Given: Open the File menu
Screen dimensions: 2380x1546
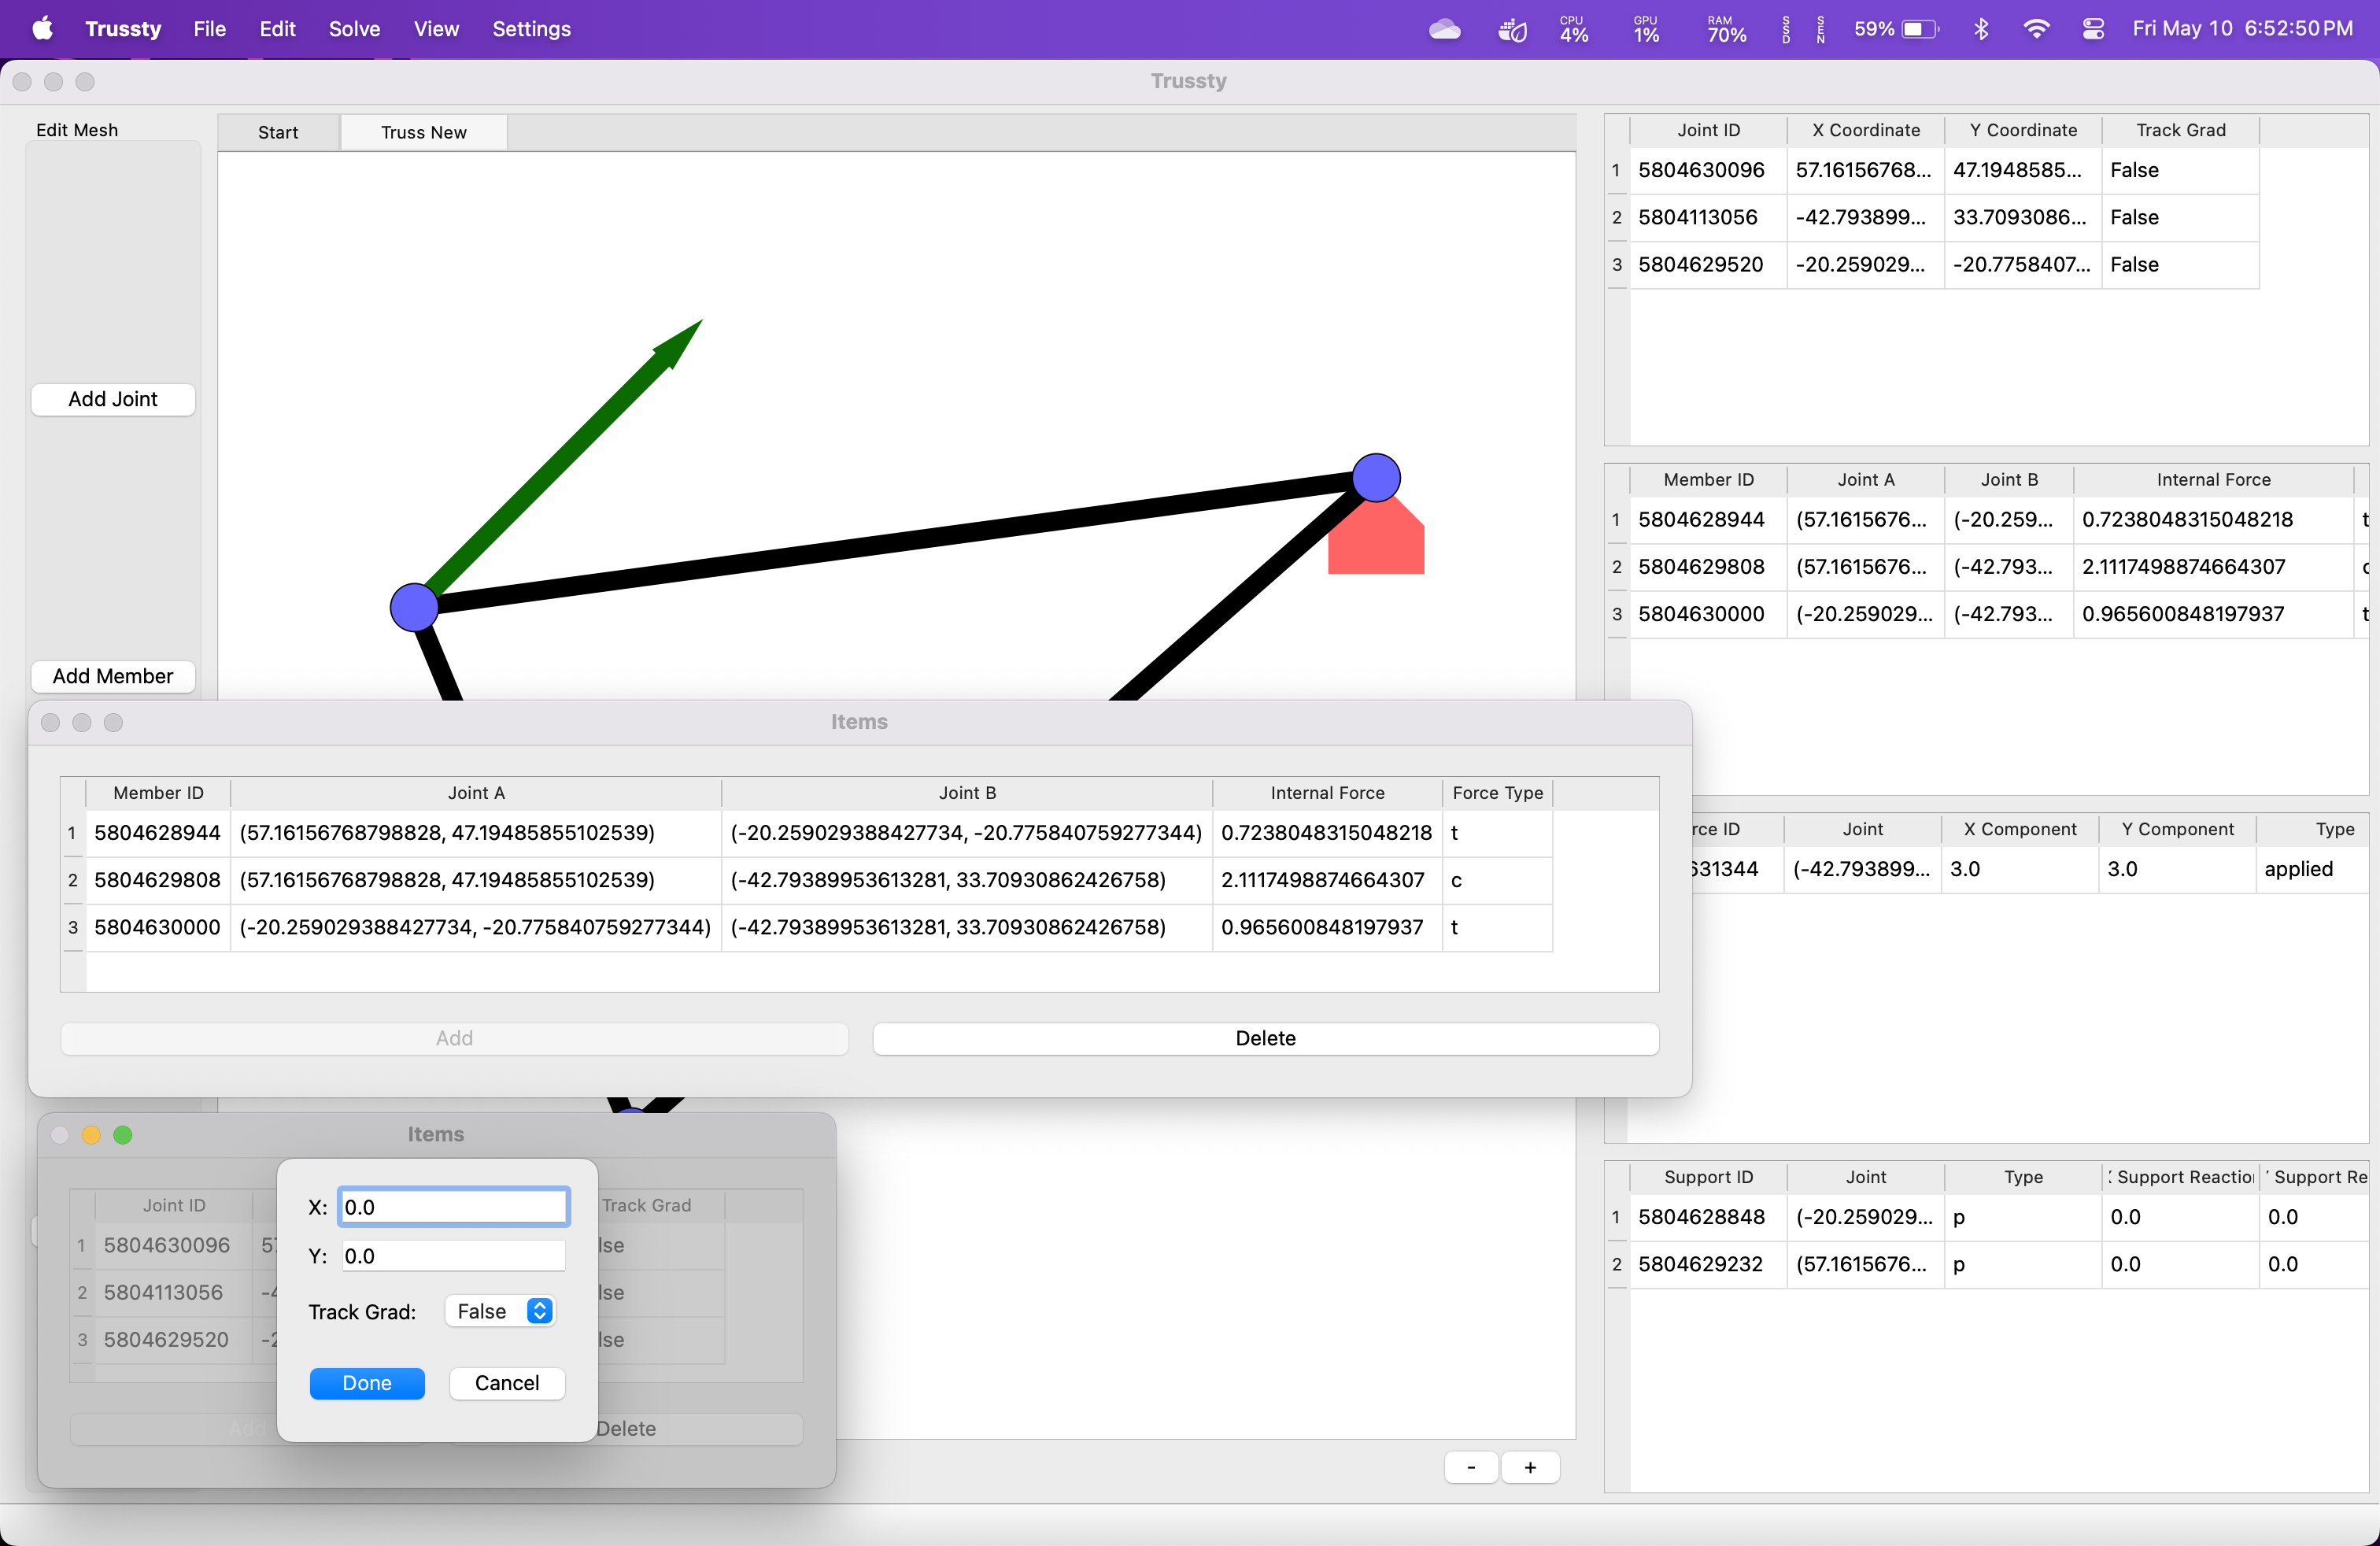Looking at the screenshot, I should (209, 29).
